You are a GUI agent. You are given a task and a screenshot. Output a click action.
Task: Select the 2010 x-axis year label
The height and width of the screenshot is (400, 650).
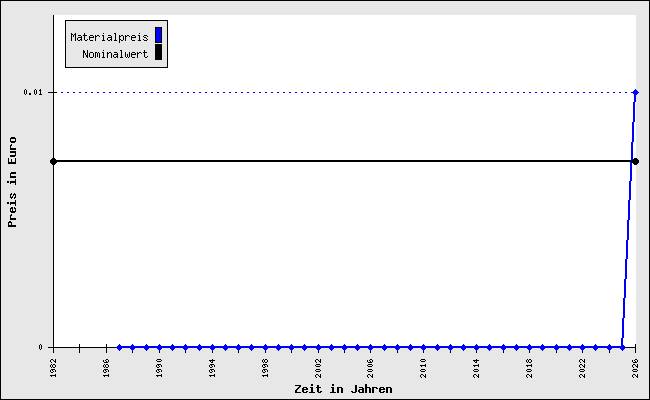tap(423, 366)
